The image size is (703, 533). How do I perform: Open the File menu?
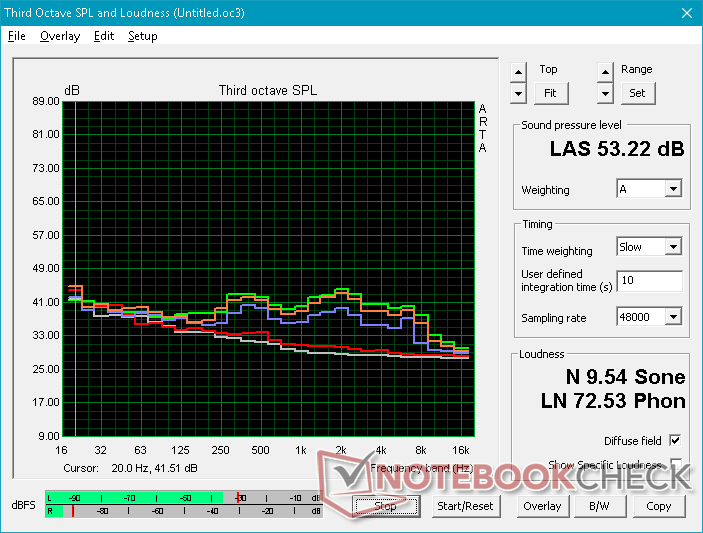[x=17, y=36]
